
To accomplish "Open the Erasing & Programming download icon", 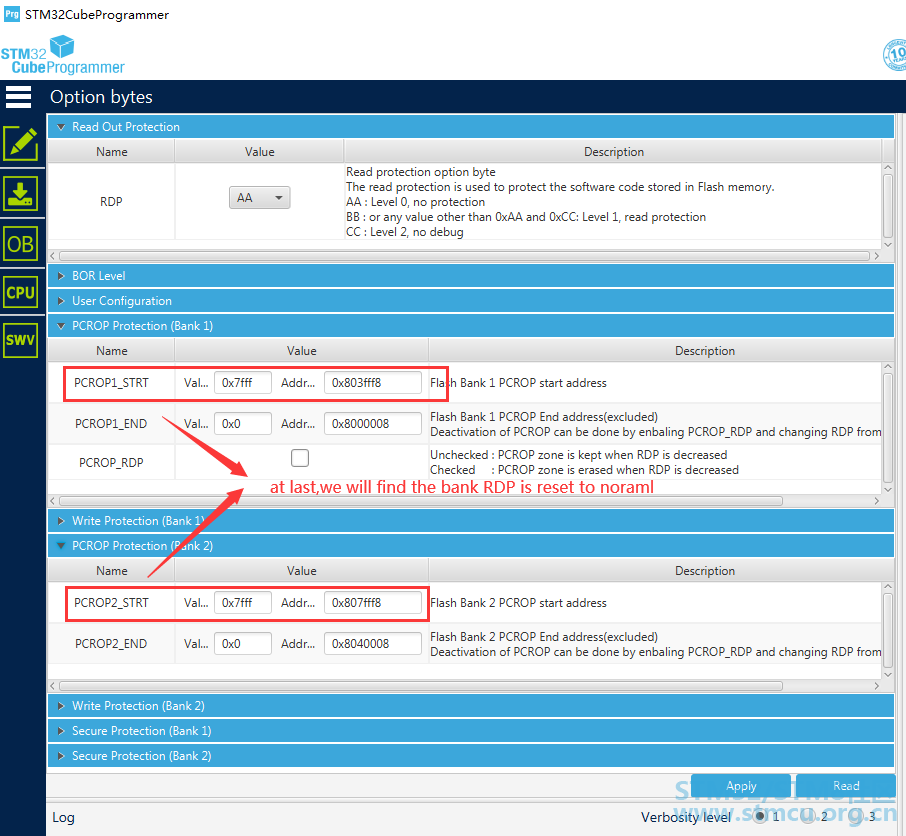I will click(x=21, y=193).
